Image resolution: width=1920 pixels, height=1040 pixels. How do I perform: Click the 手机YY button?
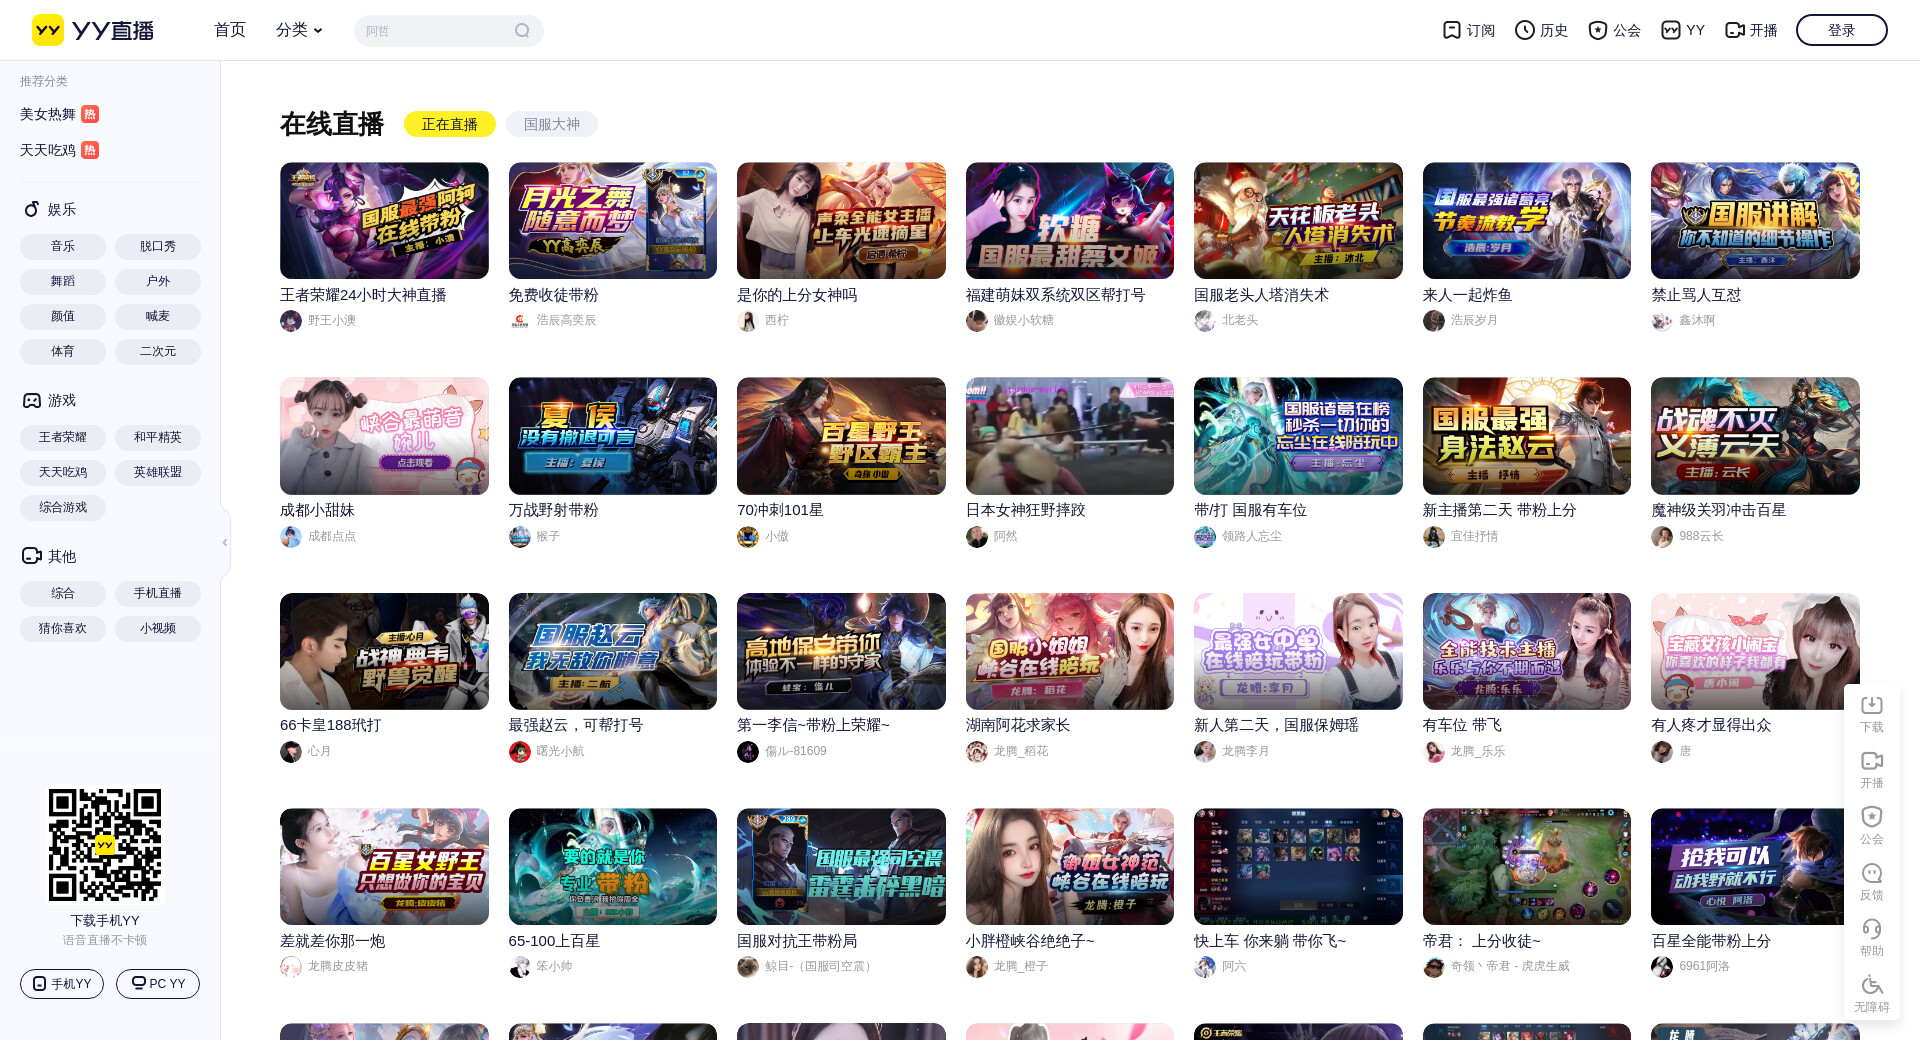tap(62, 984)
